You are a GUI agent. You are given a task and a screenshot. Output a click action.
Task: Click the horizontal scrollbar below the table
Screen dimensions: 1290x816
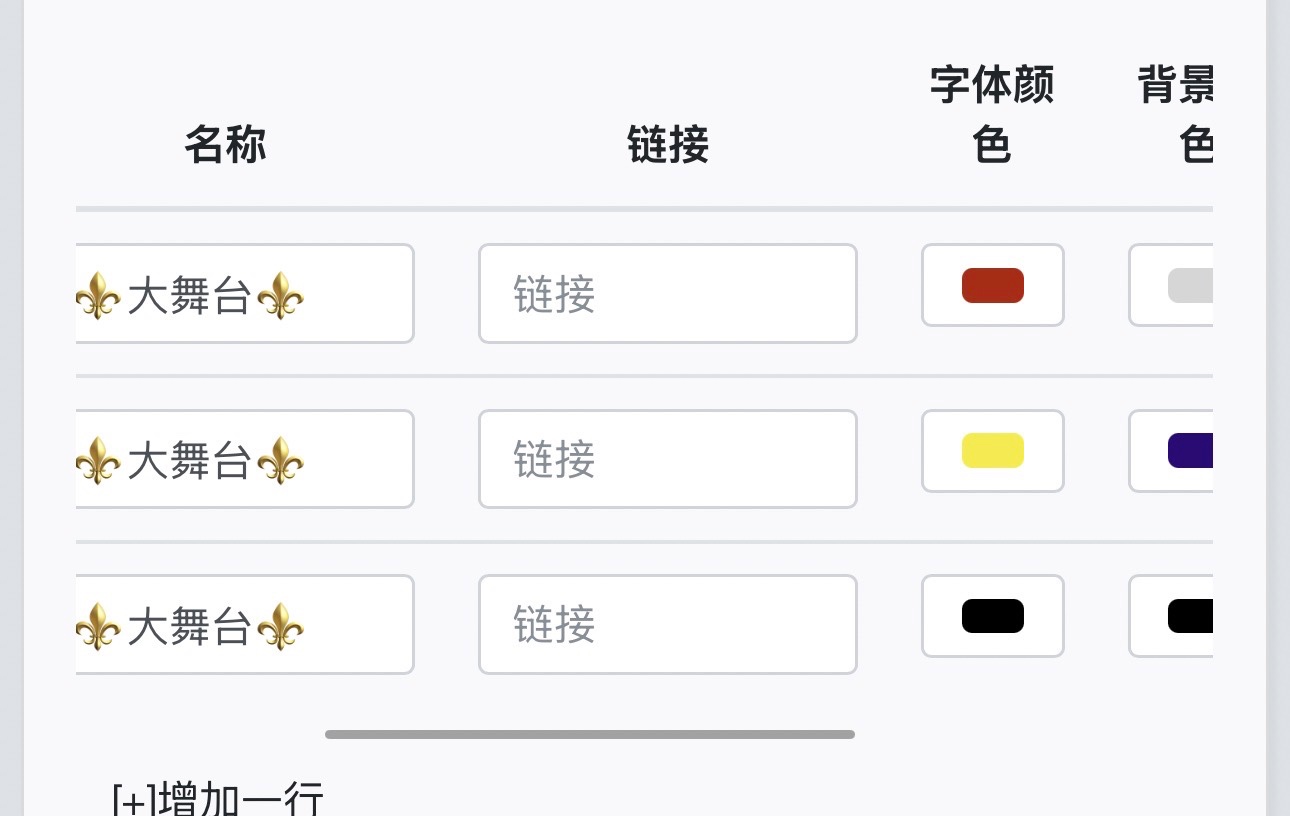click(x=589, y=735)
